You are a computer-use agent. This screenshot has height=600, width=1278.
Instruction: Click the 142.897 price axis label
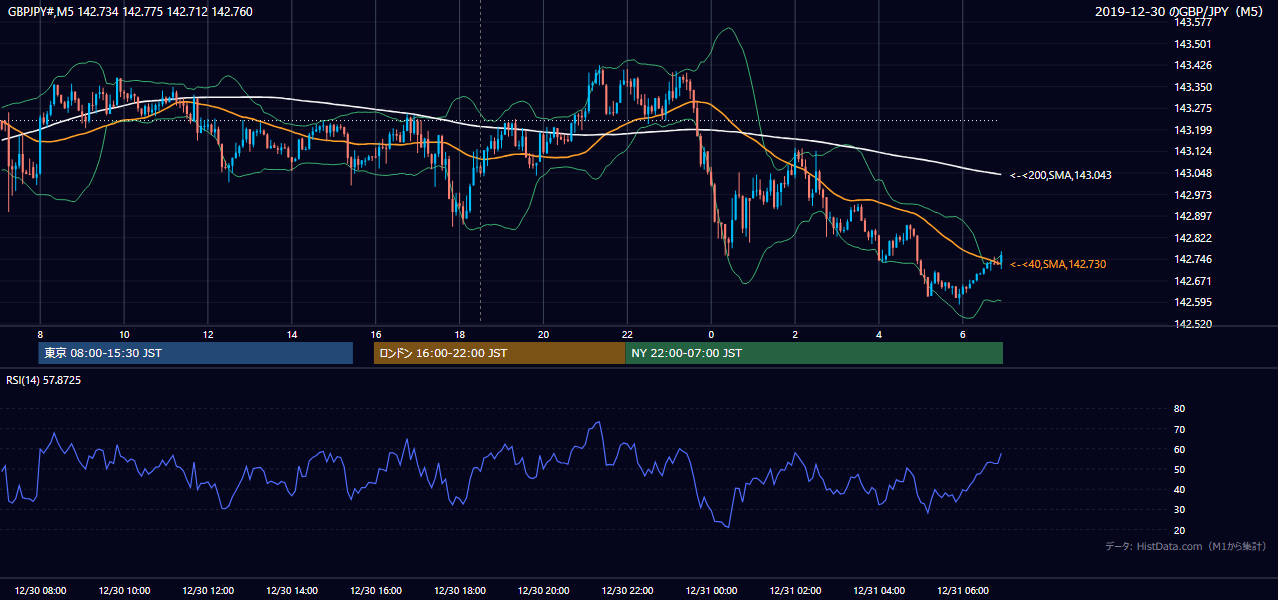[x=1192, y=216]
